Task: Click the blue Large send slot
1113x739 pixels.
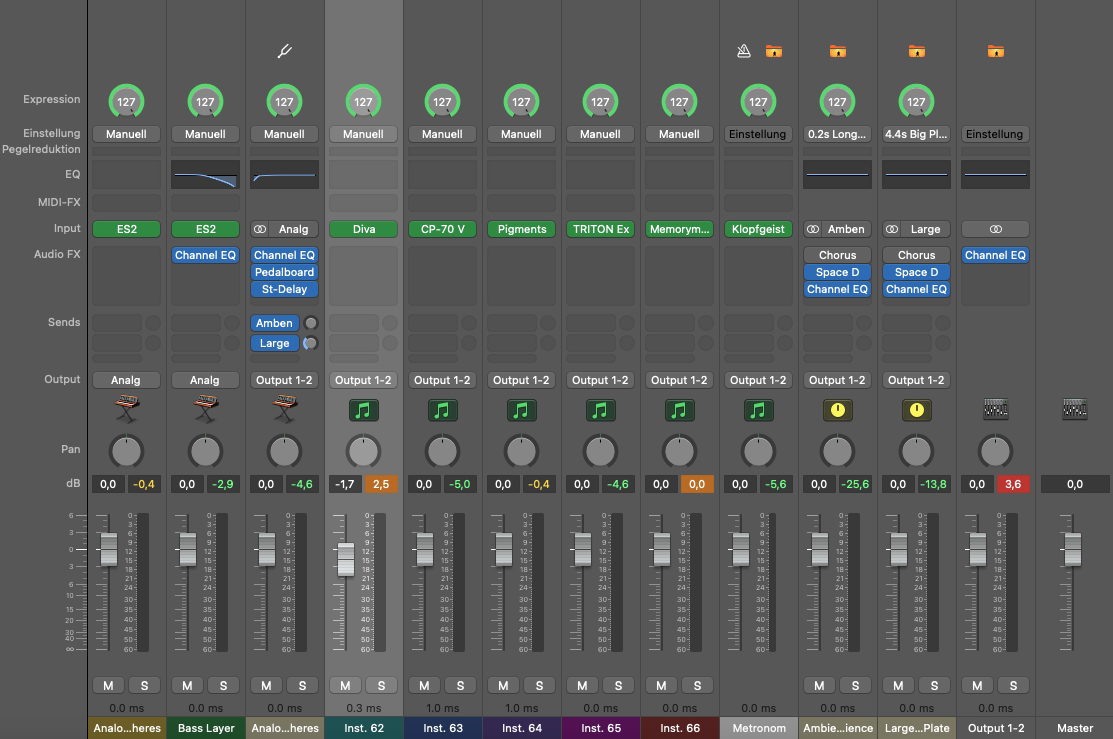Action: tap(275, 343)
